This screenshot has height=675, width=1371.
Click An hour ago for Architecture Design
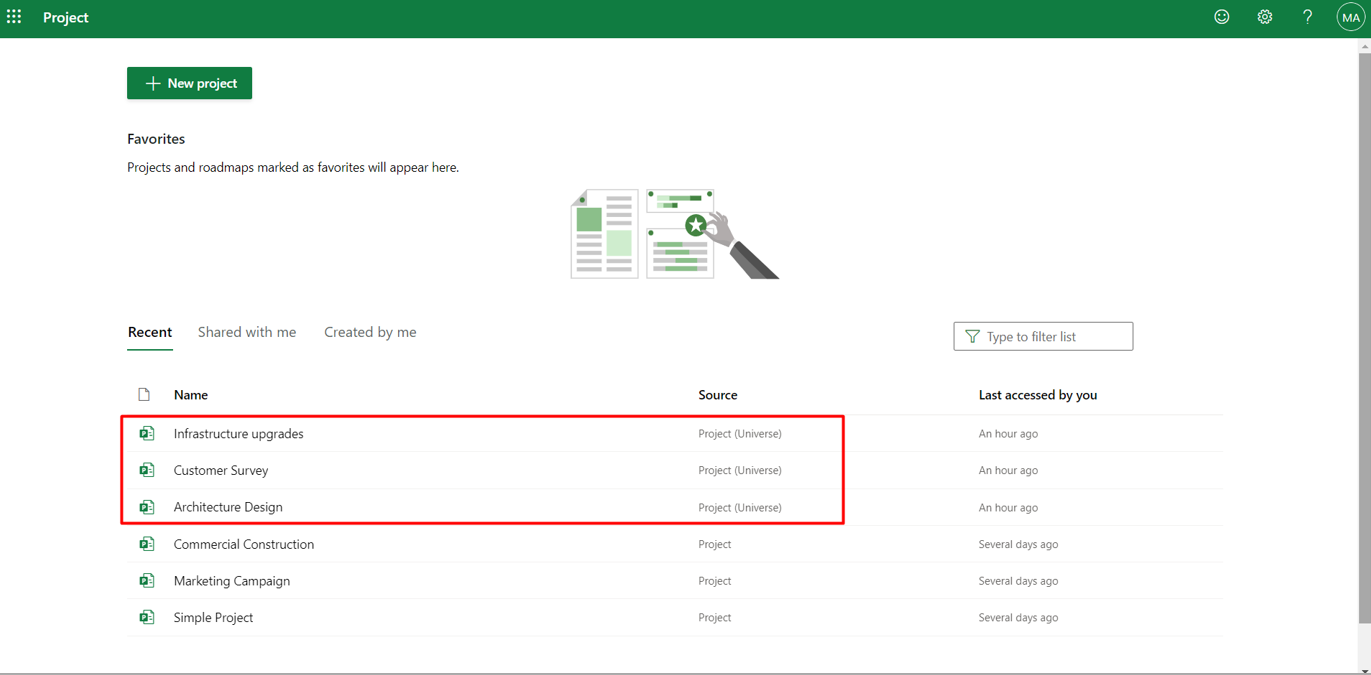(x=1008, y=507)
